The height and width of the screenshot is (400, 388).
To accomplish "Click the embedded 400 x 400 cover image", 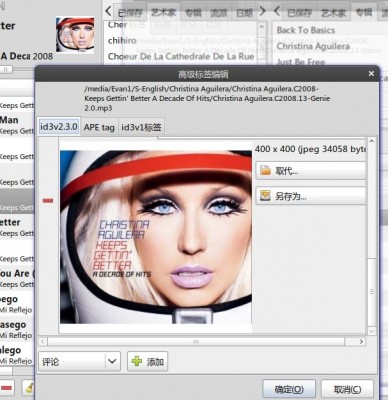I will coord(156,237).
